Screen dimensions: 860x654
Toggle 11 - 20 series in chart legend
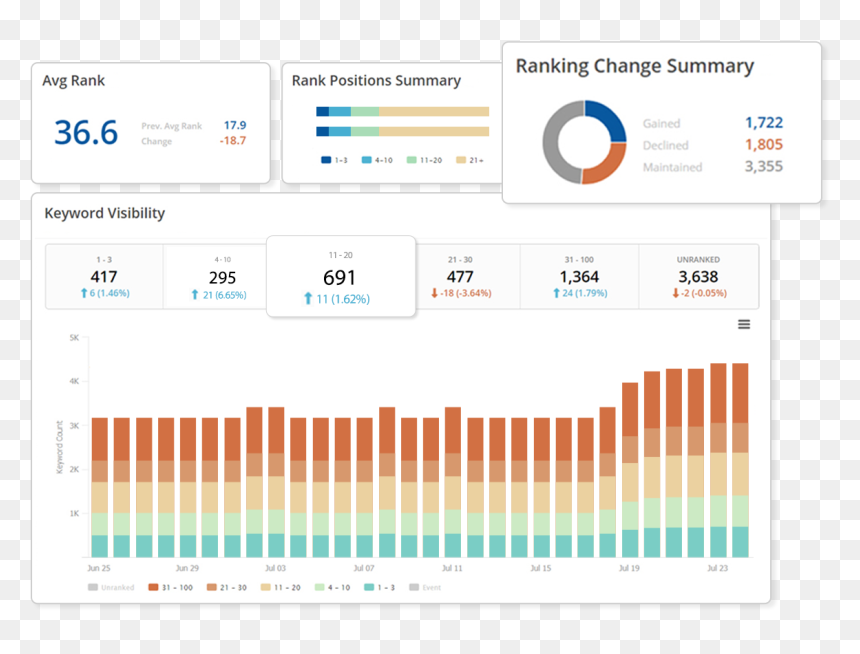[x=280, y=587]
